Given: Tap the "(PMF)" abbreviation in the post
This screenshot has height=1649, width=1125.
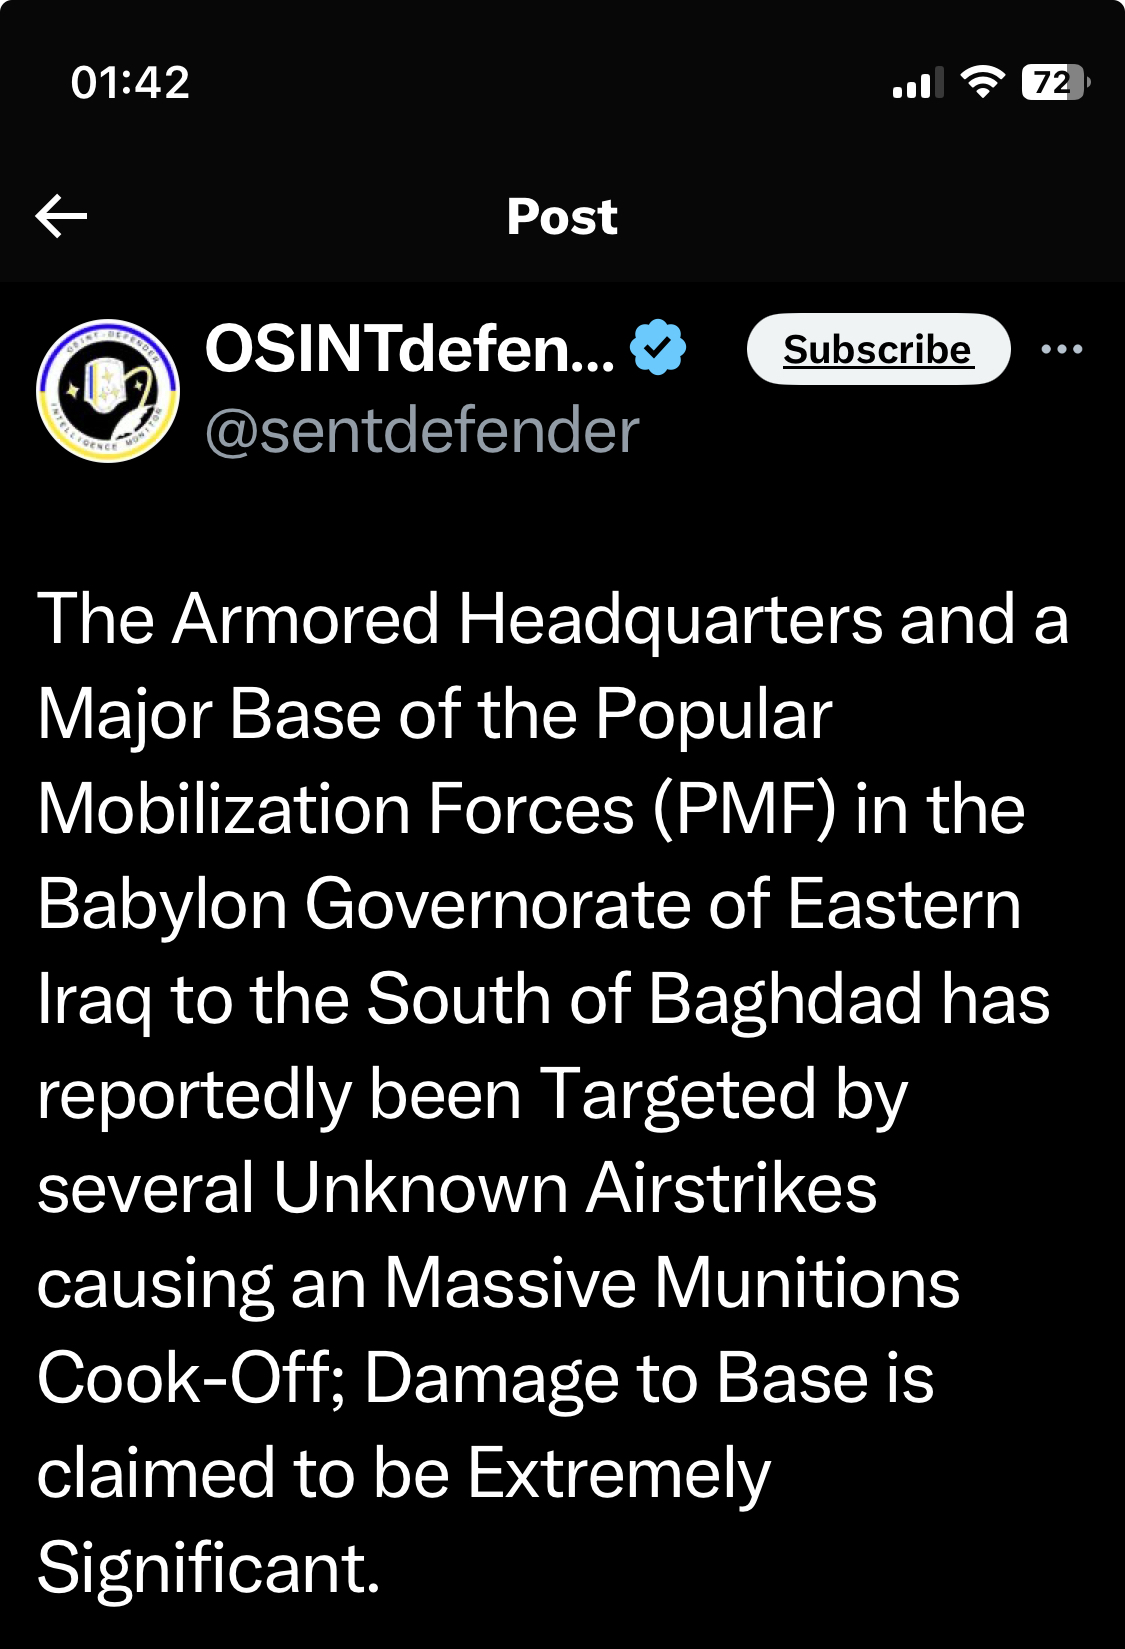Looking at the screenshot, I should pyautogui.click(x=744, y=809).
